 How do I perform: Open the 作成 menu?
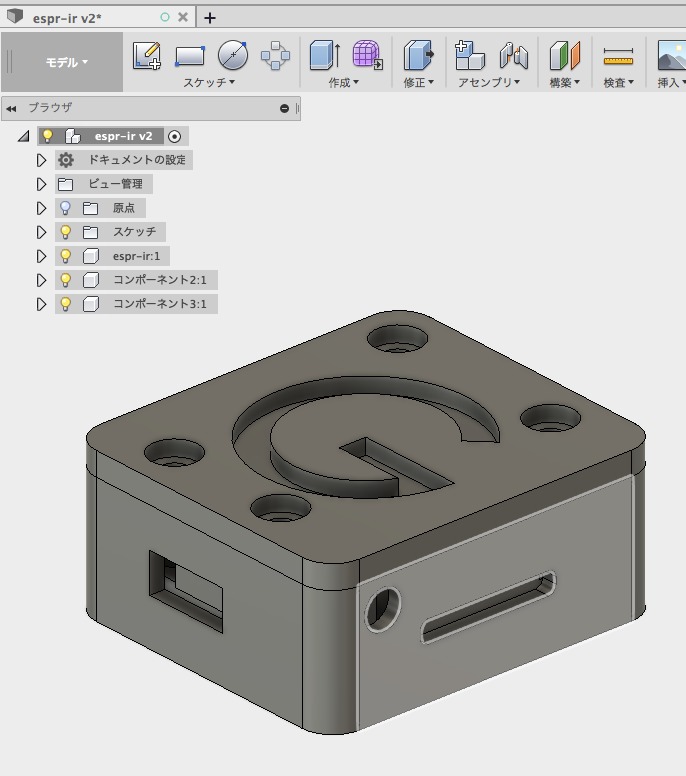click(x=343, y=83)
